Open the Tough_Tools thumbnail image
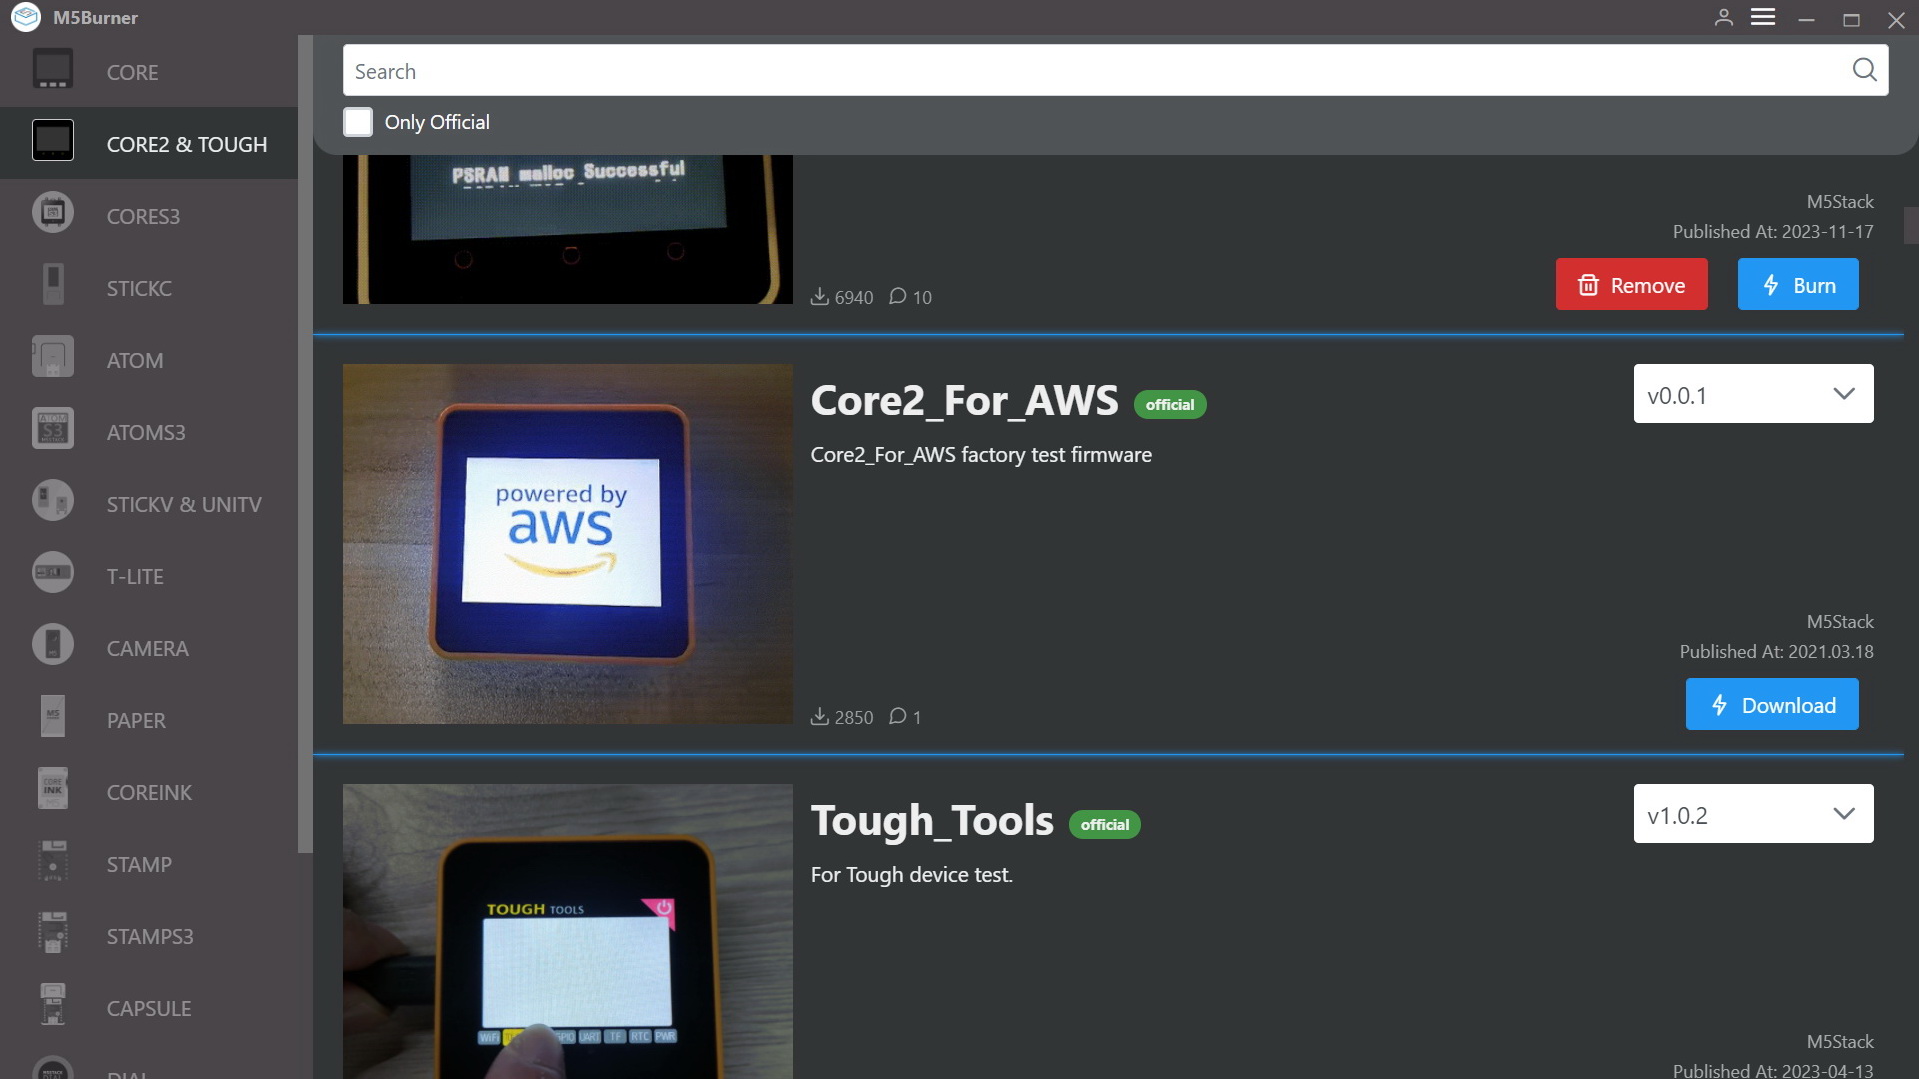 (567, 931)
